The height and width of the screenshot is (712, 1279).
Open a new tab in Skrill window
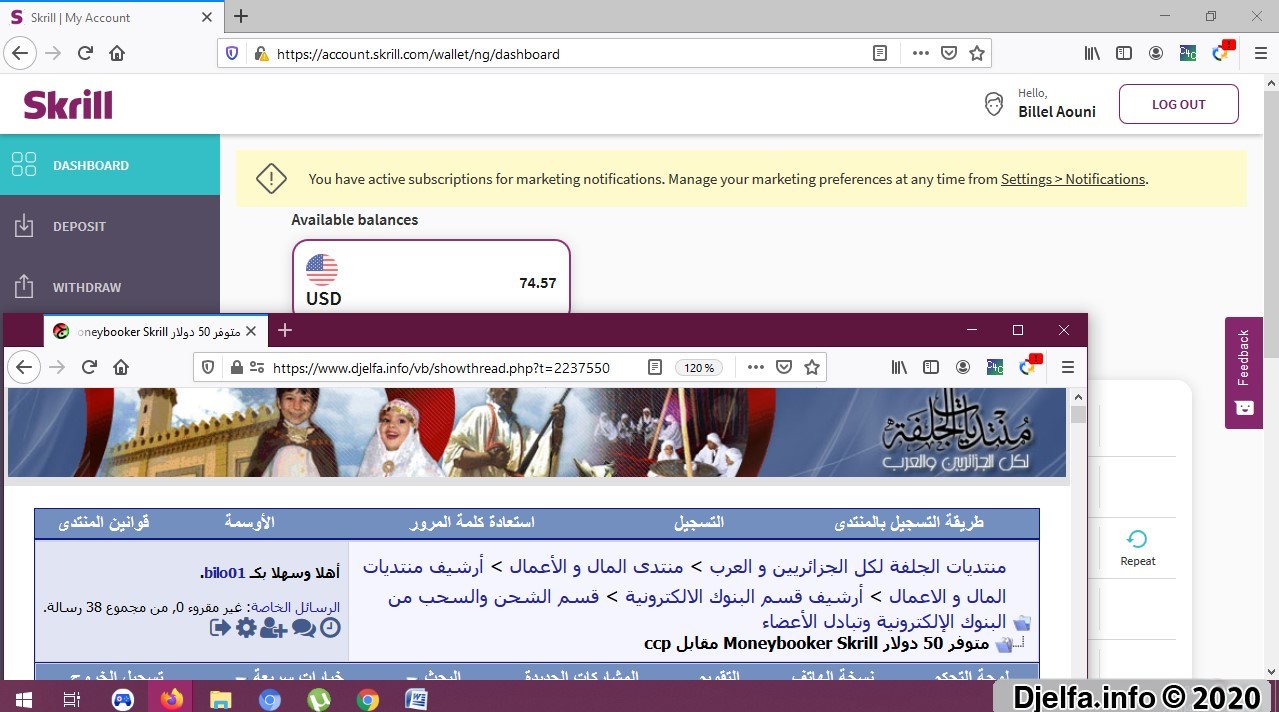click(x=241, y=16)
